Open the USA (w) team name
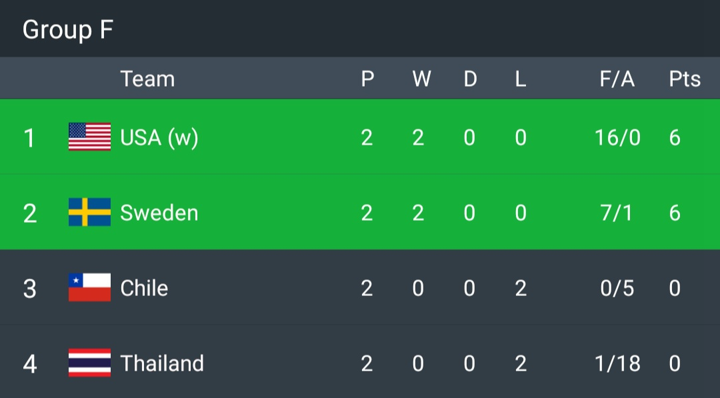Screen dimensions: 720x398 [159, 138]
